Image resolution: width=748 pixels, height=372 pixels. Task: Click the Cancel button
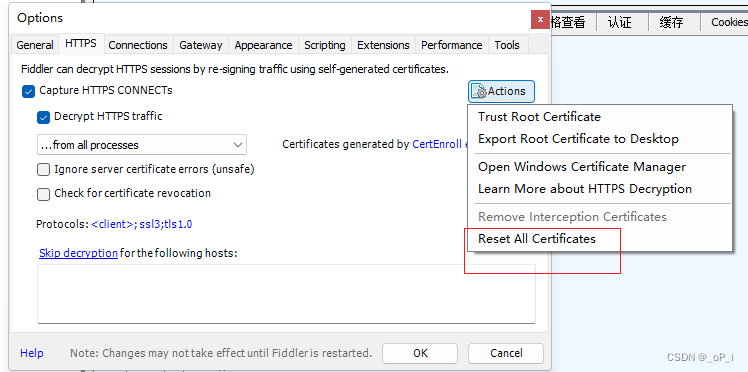506,353
